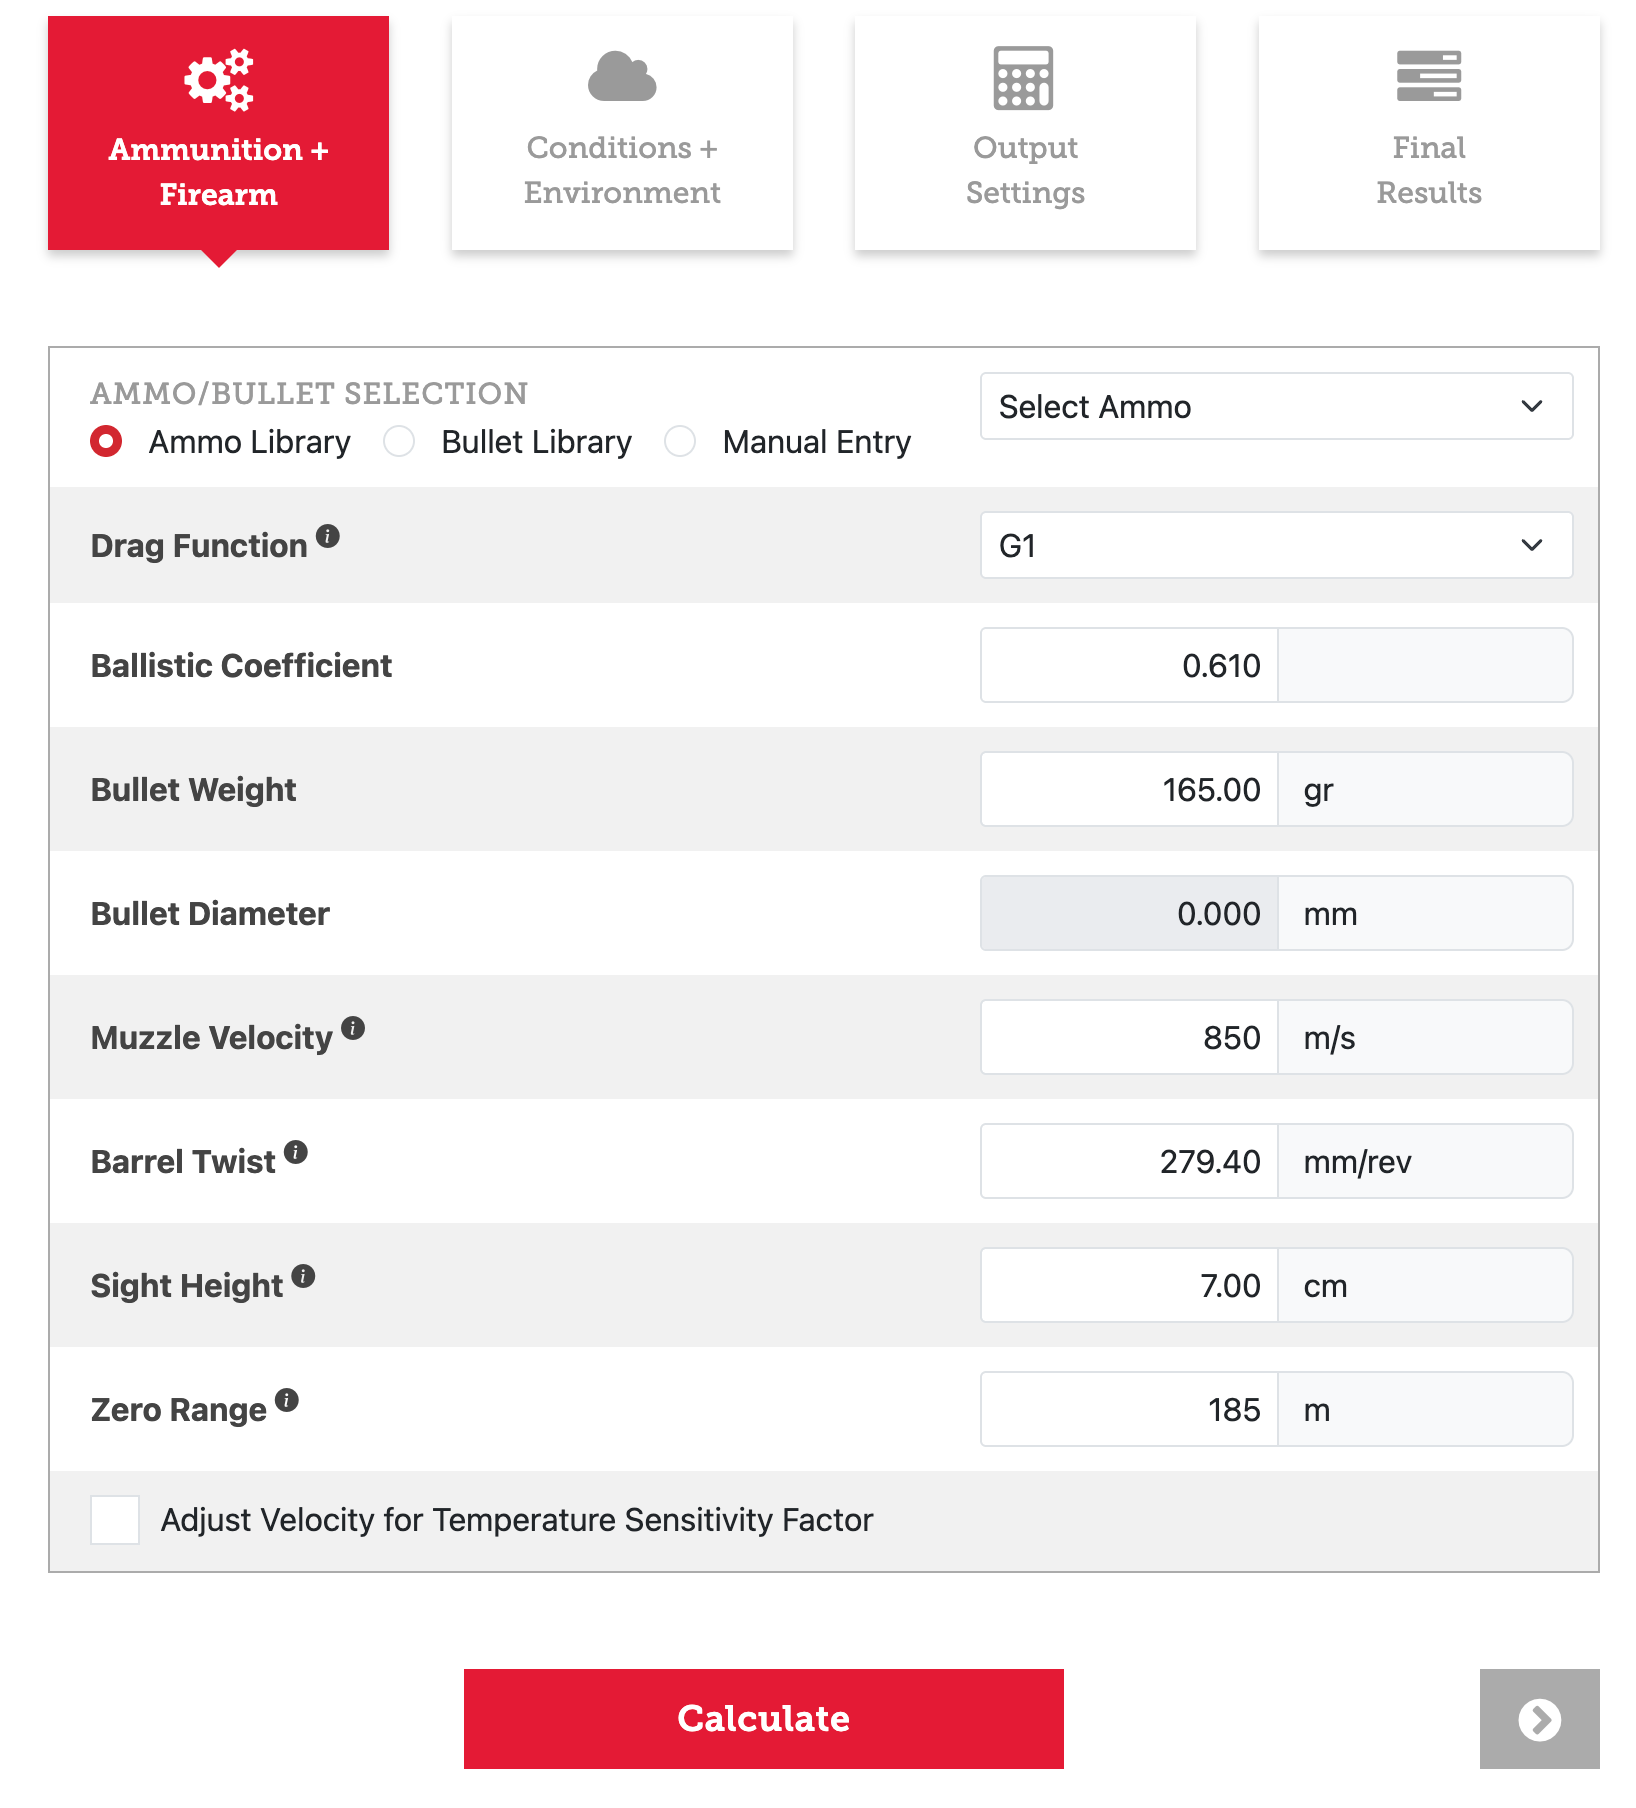Expand the Drag Function G1 dropdown

tap(1276, 546)
